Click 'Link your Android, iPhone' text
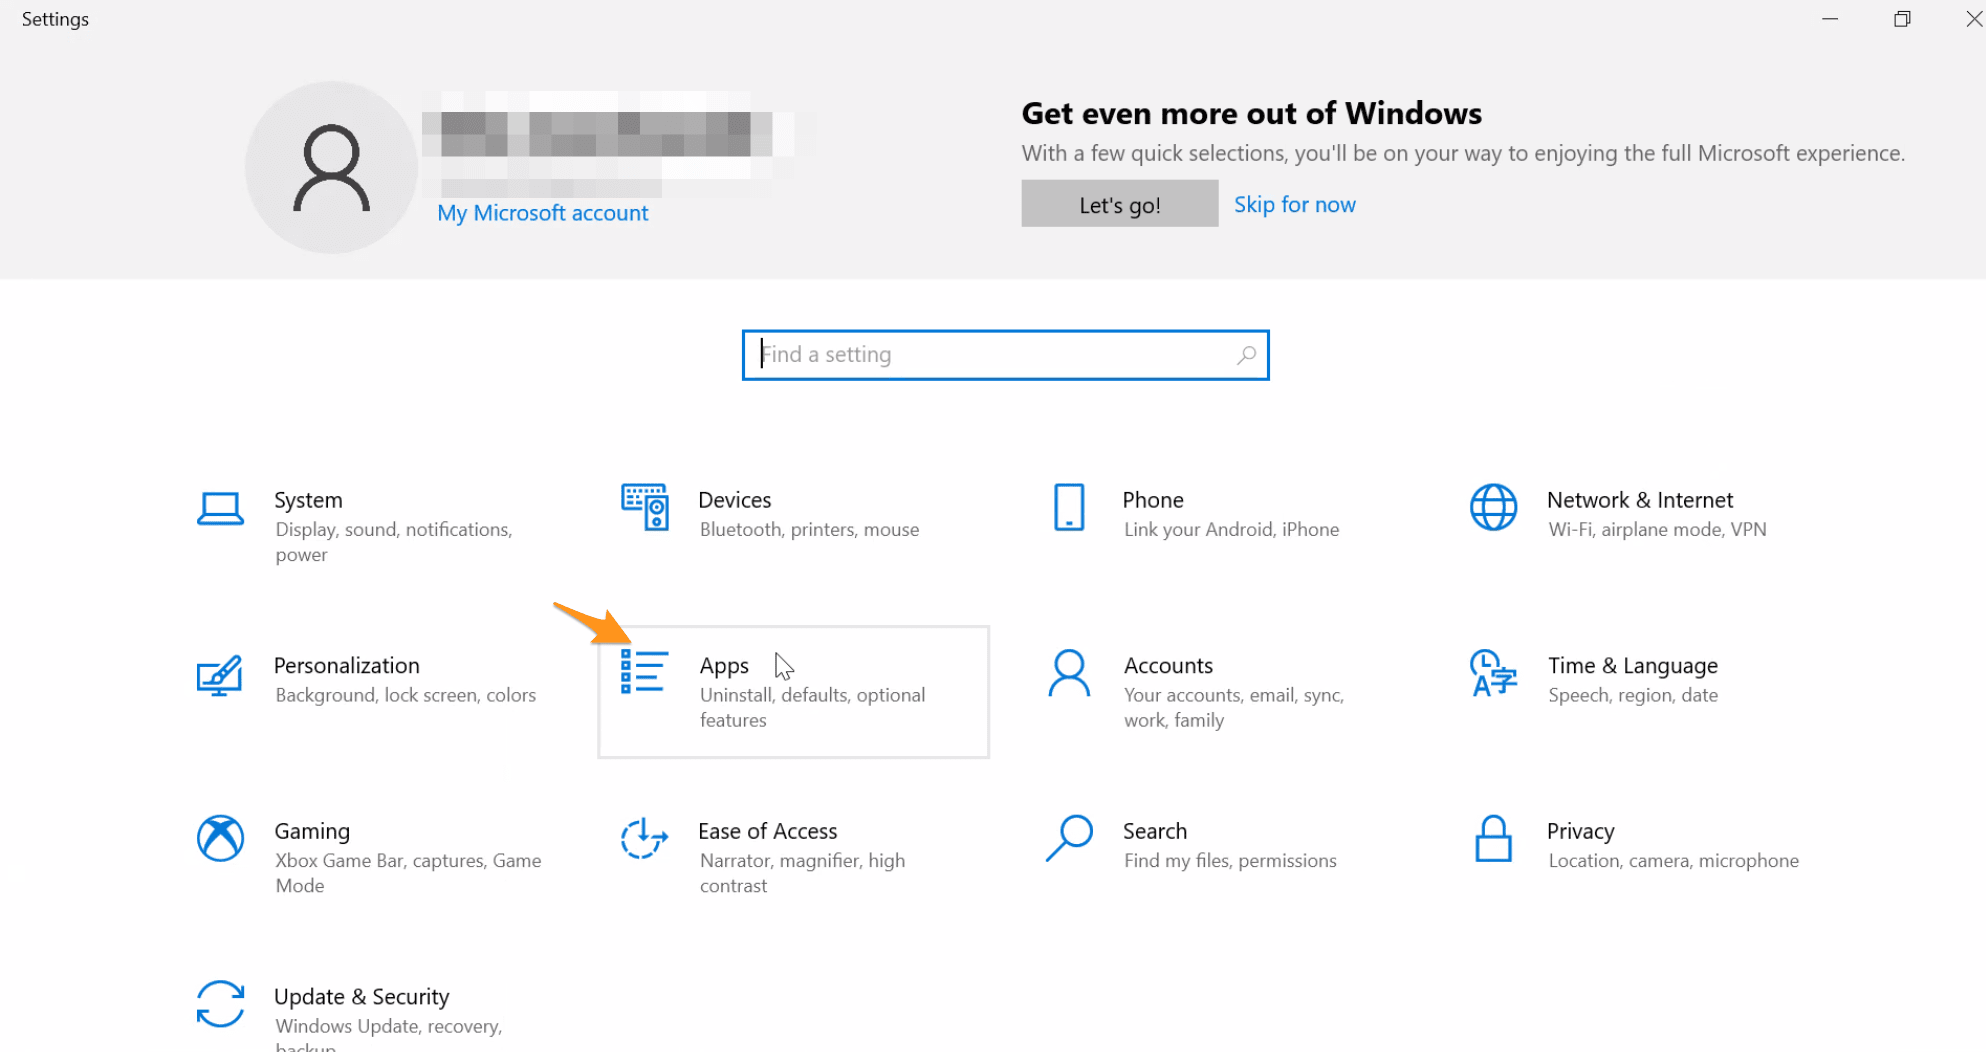Image resolution: width=1986 pixels, height=1052 pixels. click(1231, 530)
